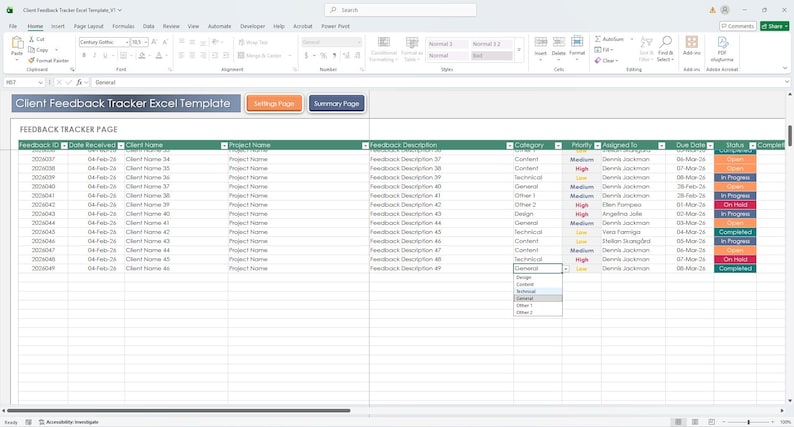Open the account profile icon in title bar

[725, 10]
